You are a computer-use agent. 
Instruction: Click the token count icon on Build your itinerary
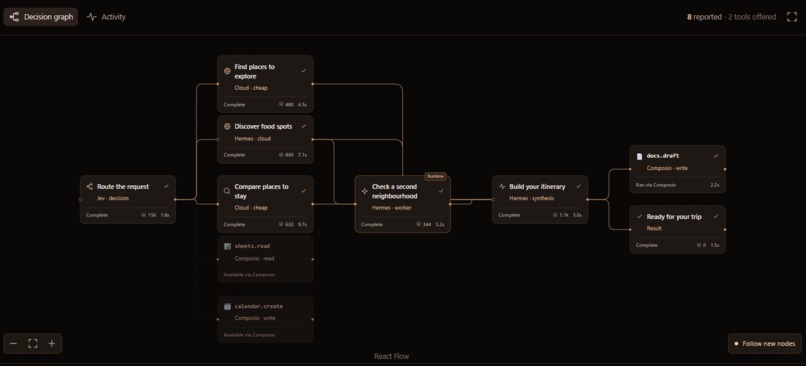[x=556, y=215]
